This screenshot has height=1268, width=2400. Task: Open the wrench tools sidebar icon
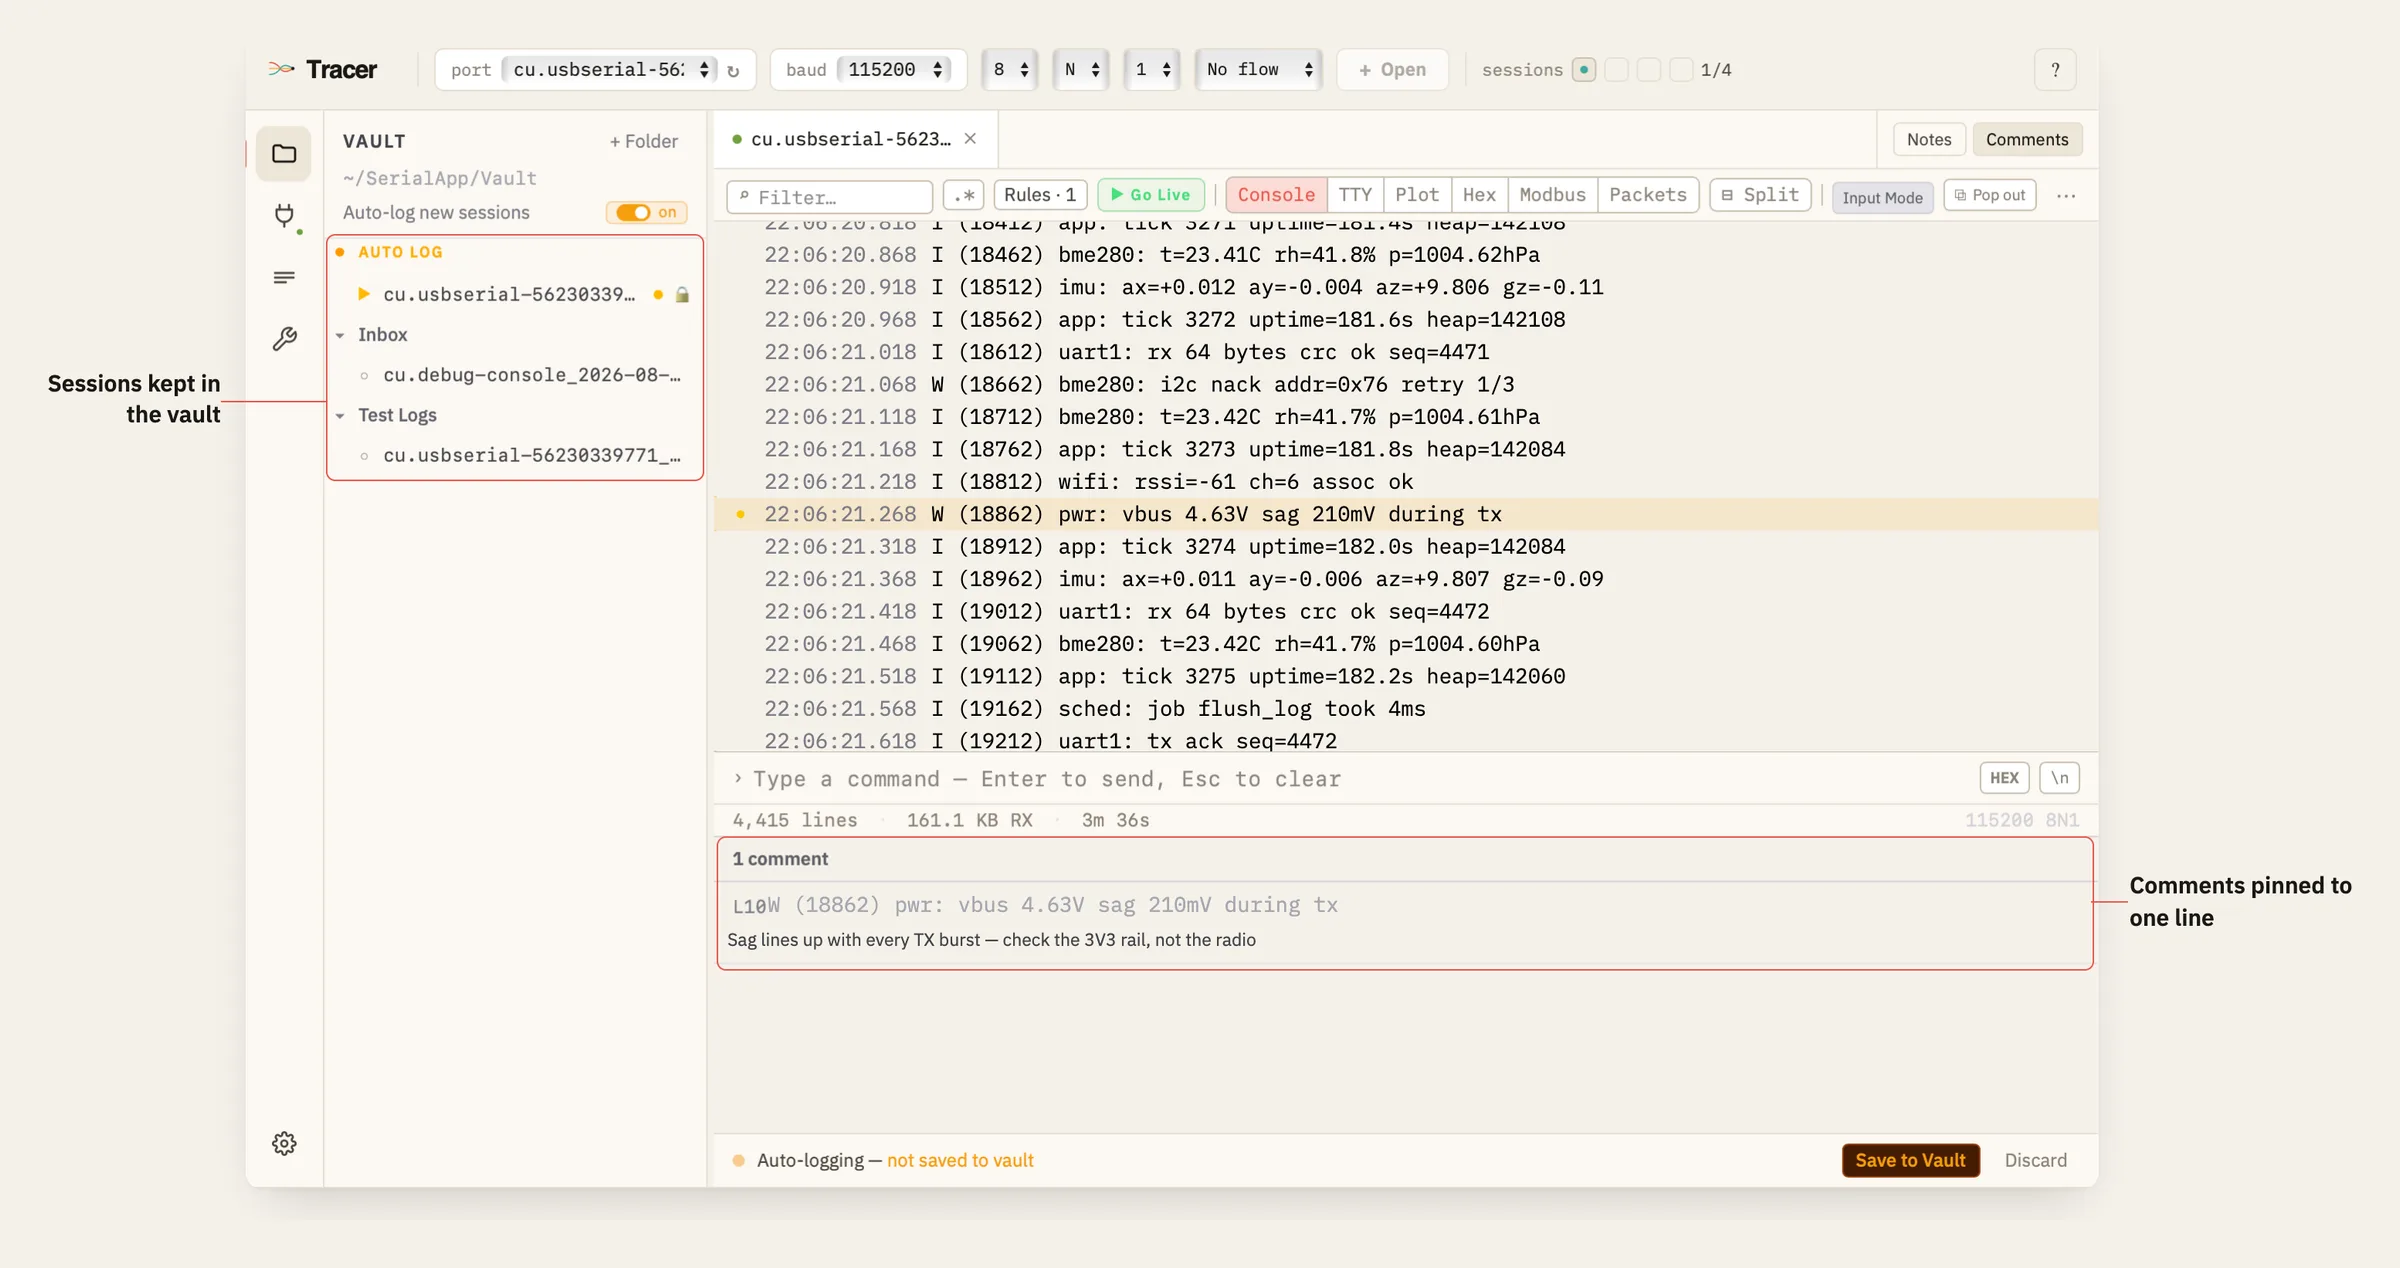[284, 339]
